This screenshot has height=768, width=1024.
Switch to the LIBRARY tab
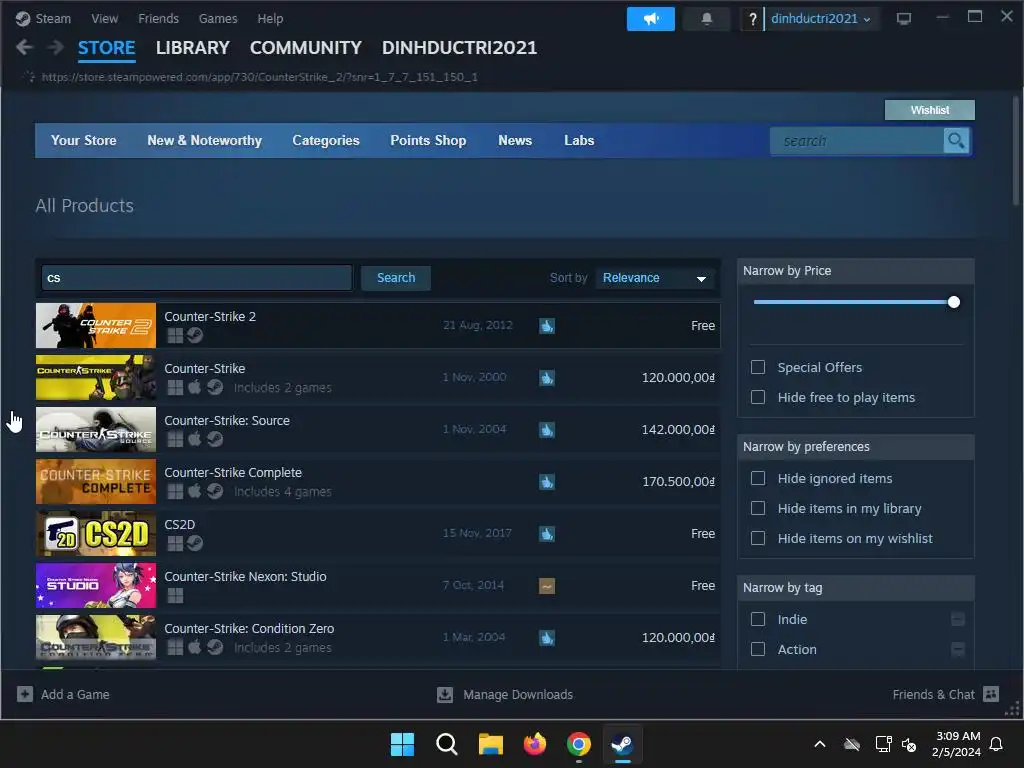tap(193, 48)
